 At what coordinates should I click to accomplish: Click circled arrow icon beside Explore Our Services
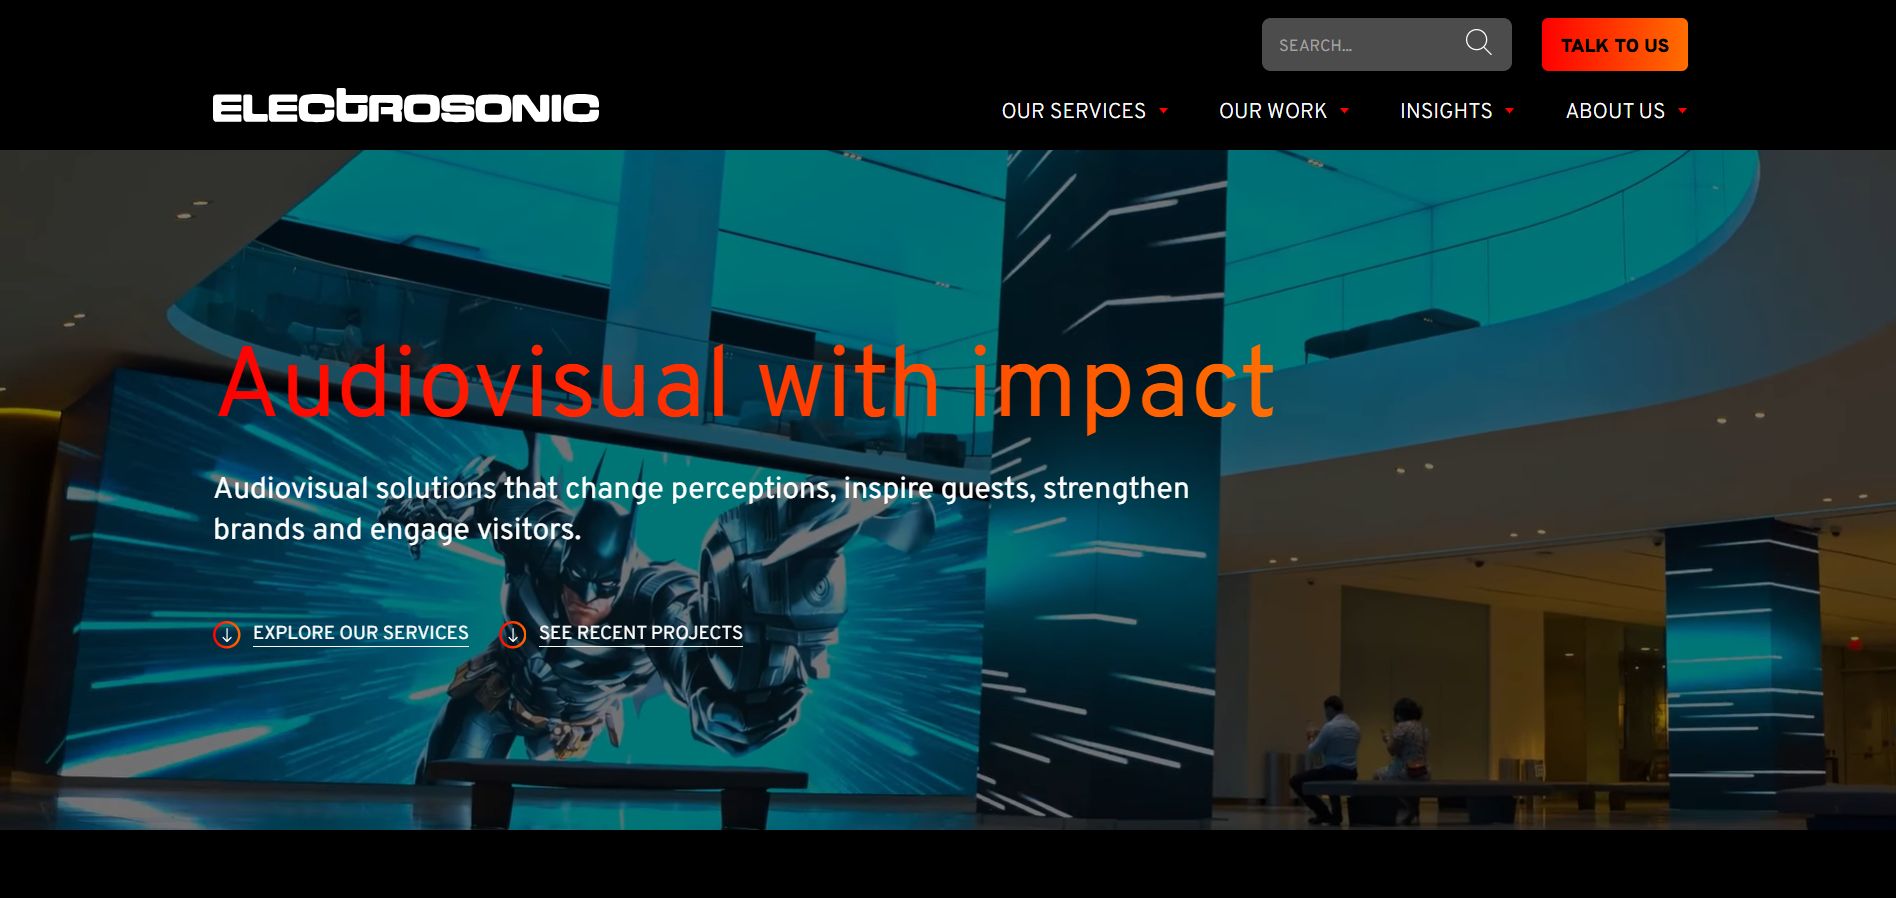pos(227,635)
